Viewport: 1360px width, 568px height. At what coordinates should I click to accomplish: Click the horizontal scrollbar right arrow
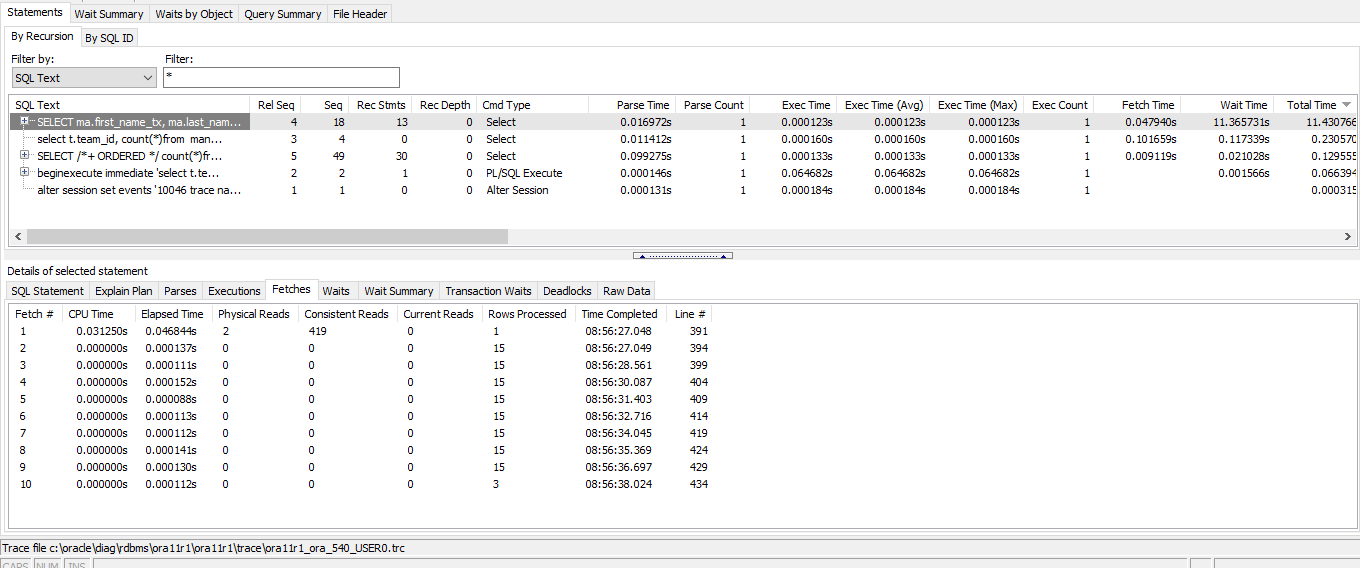point(1348,237)
